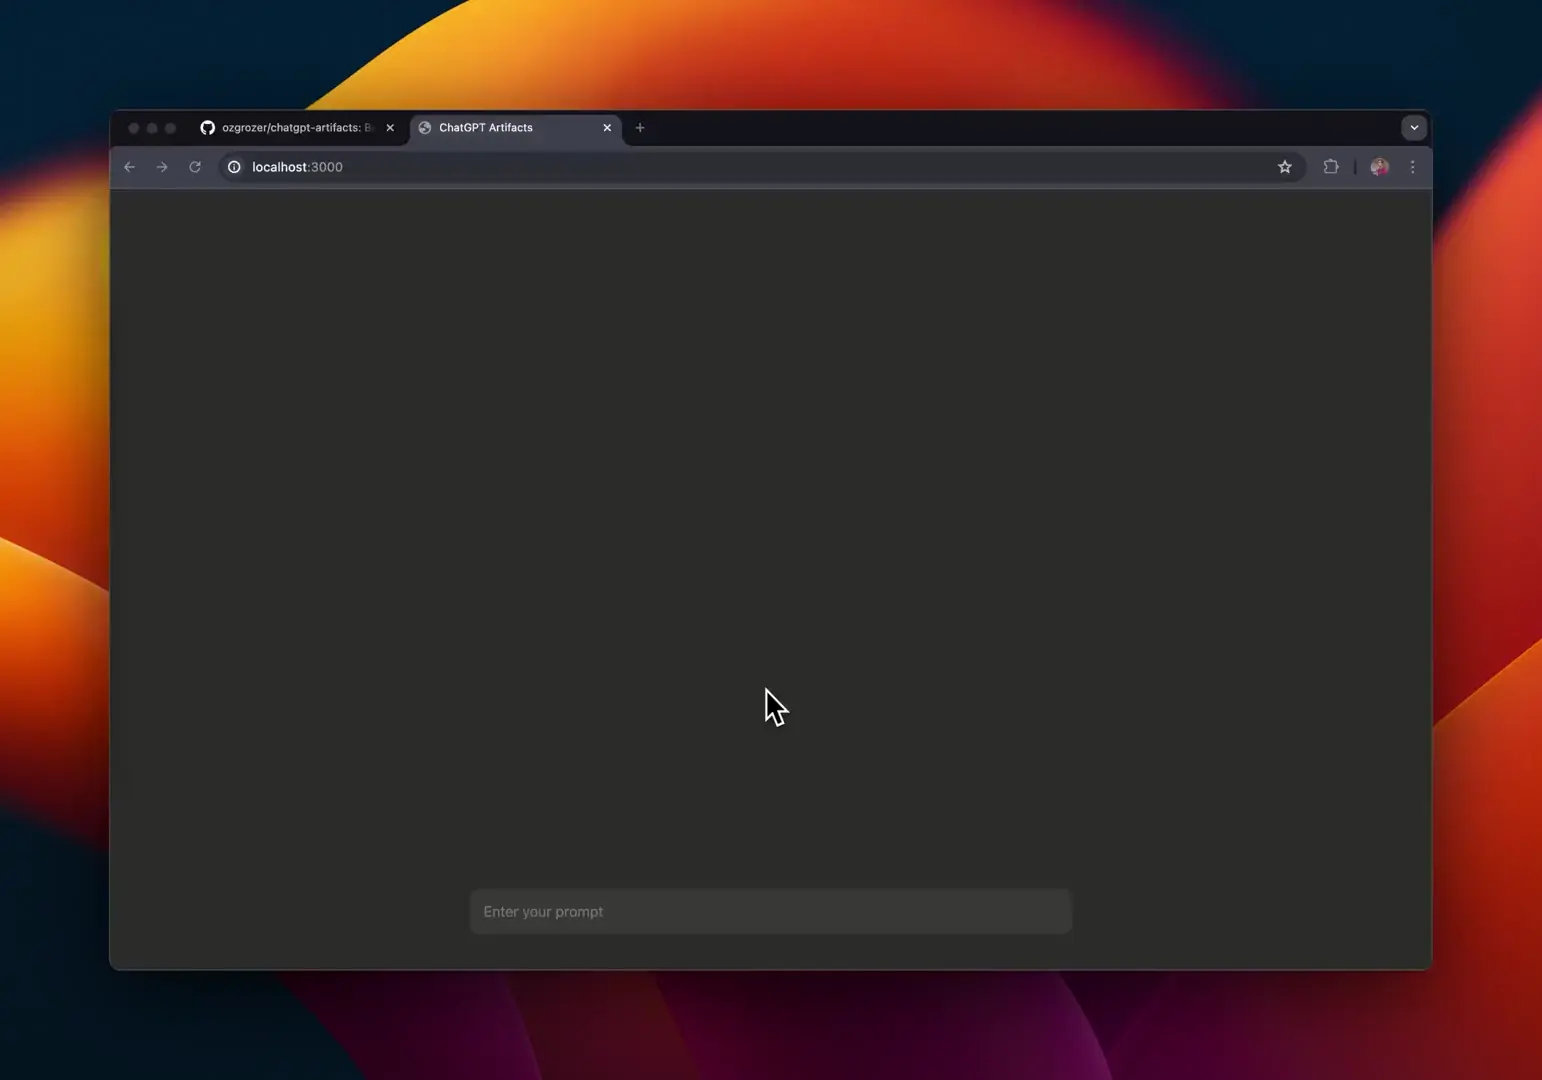Click the forward navigation arrow

pos(162,167)
